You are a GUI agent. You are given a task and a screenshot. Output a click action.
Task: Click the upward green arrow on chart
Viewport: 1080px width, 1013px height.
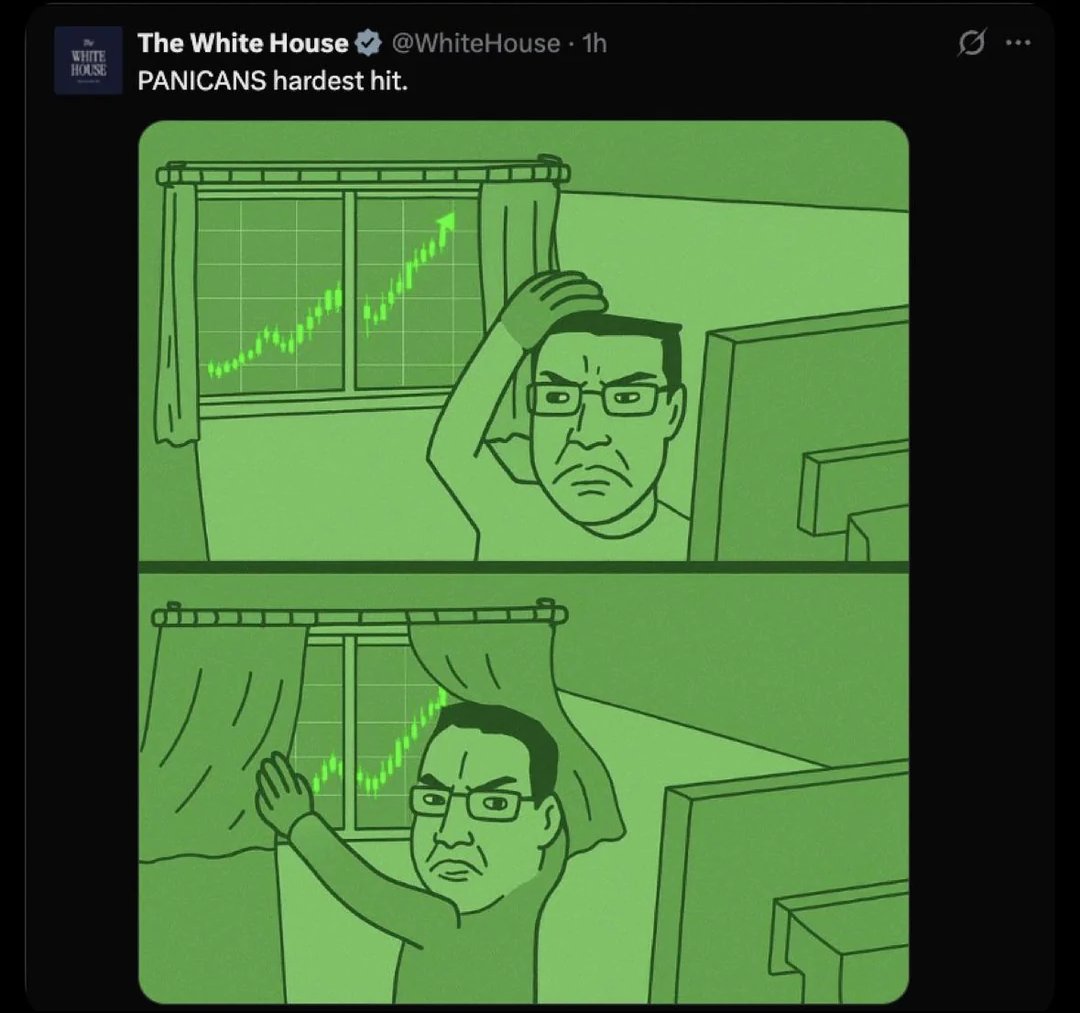(445, 224)
